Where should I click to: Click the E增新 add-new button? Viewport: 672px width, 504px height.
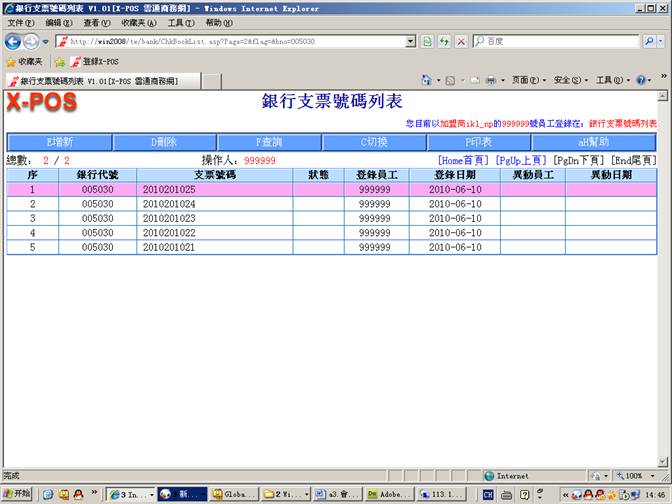(x=59, y=142)
